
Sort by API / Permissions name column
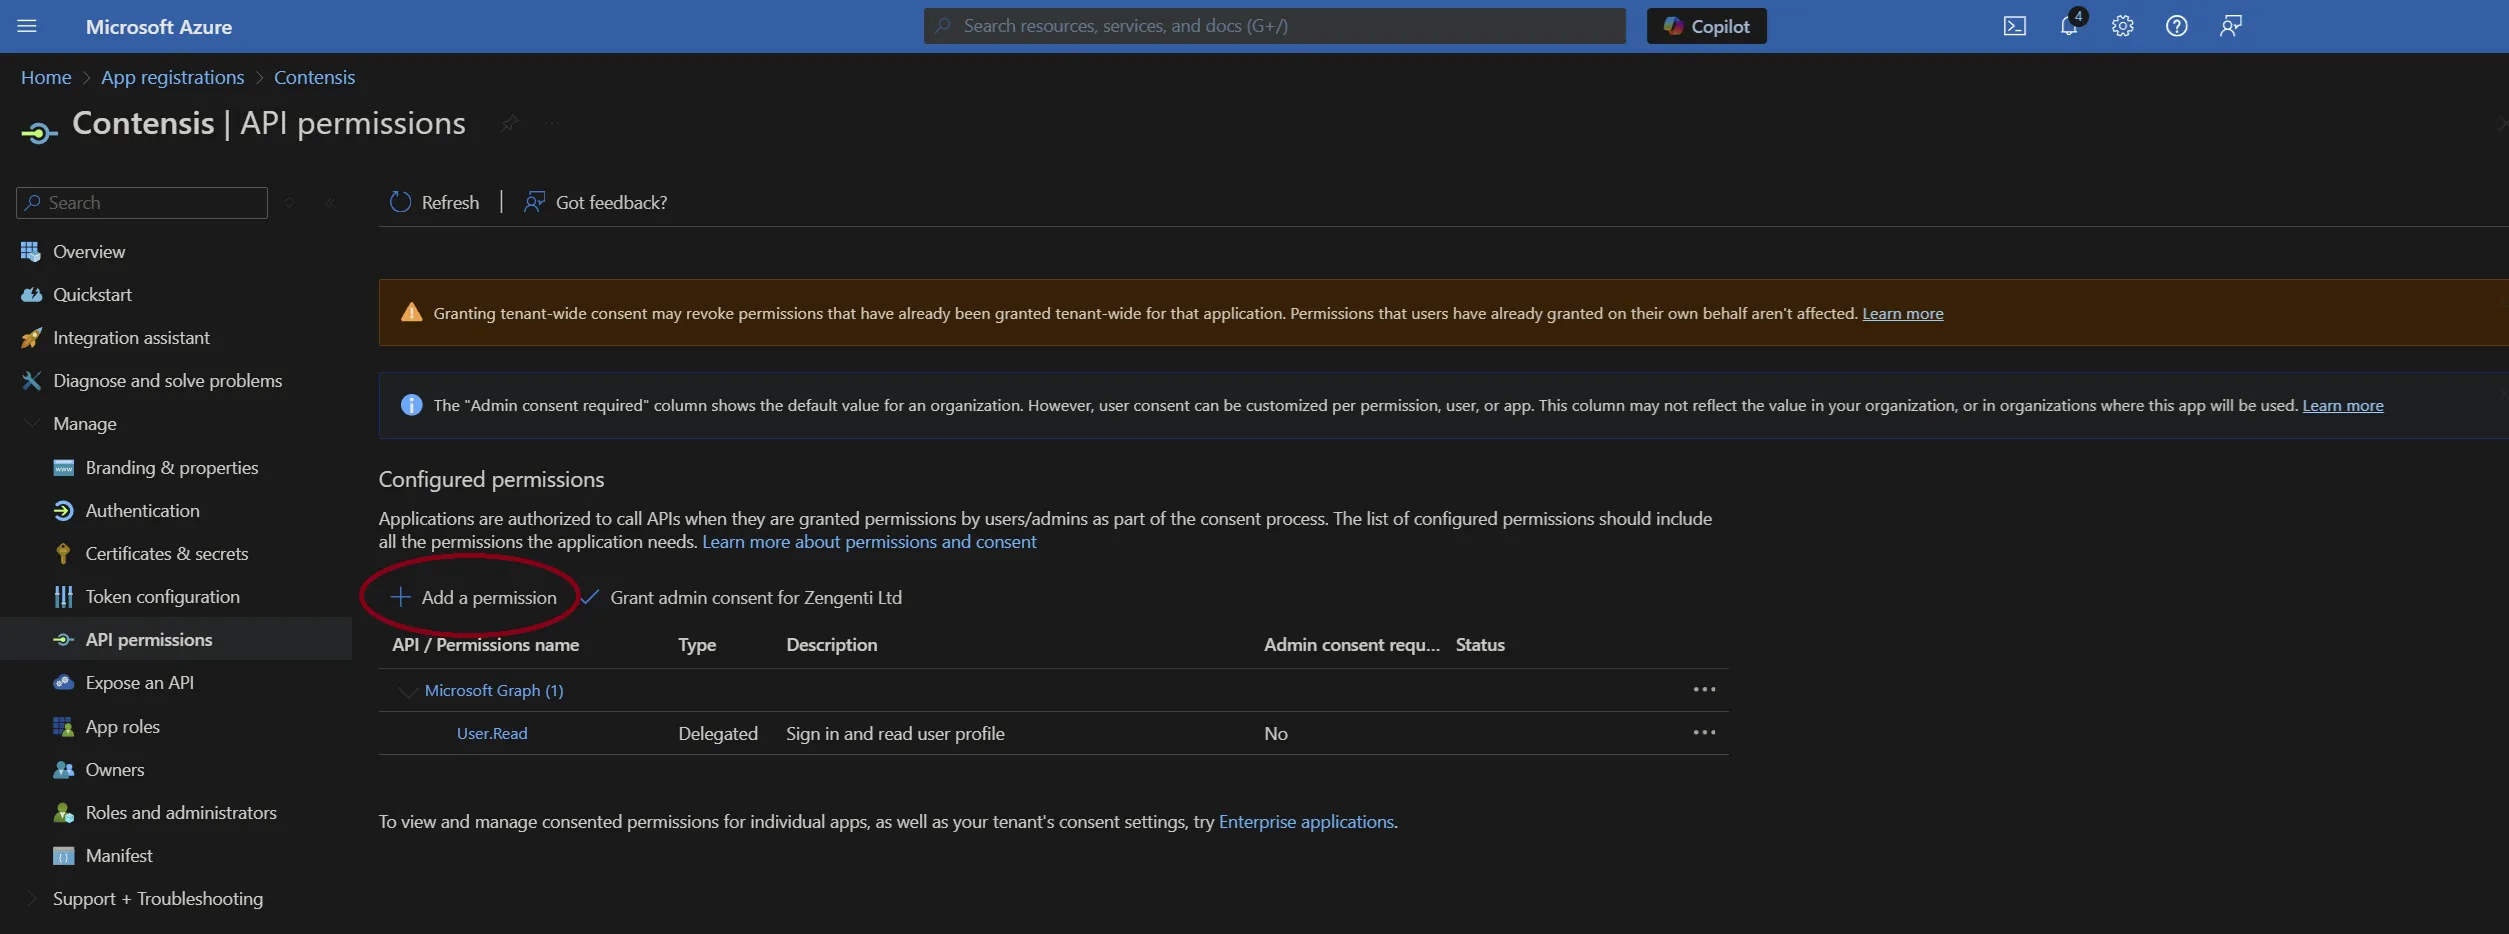(x=485, y=644)
